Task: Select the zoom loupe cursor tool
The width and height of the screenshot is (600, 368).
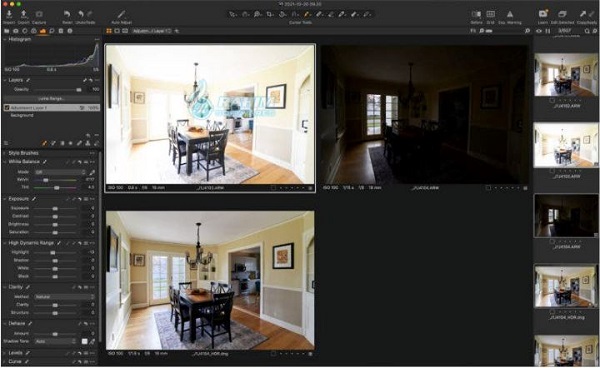Action: pos(258,15)
